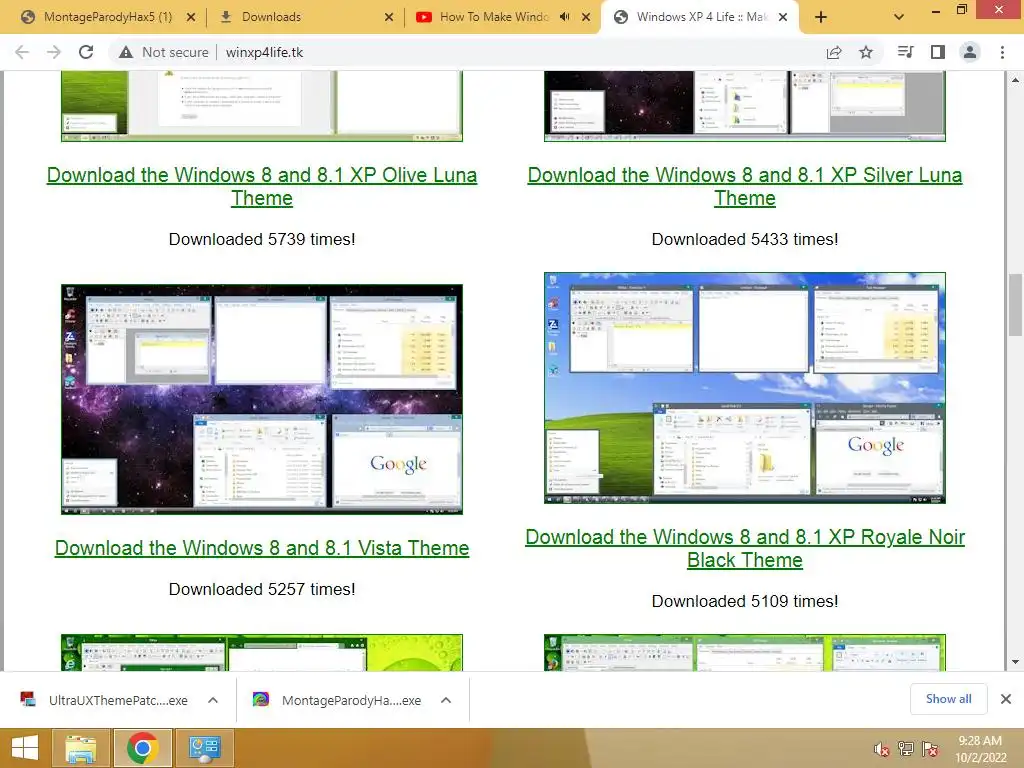Close the Downloads tab

pos(389,17)
